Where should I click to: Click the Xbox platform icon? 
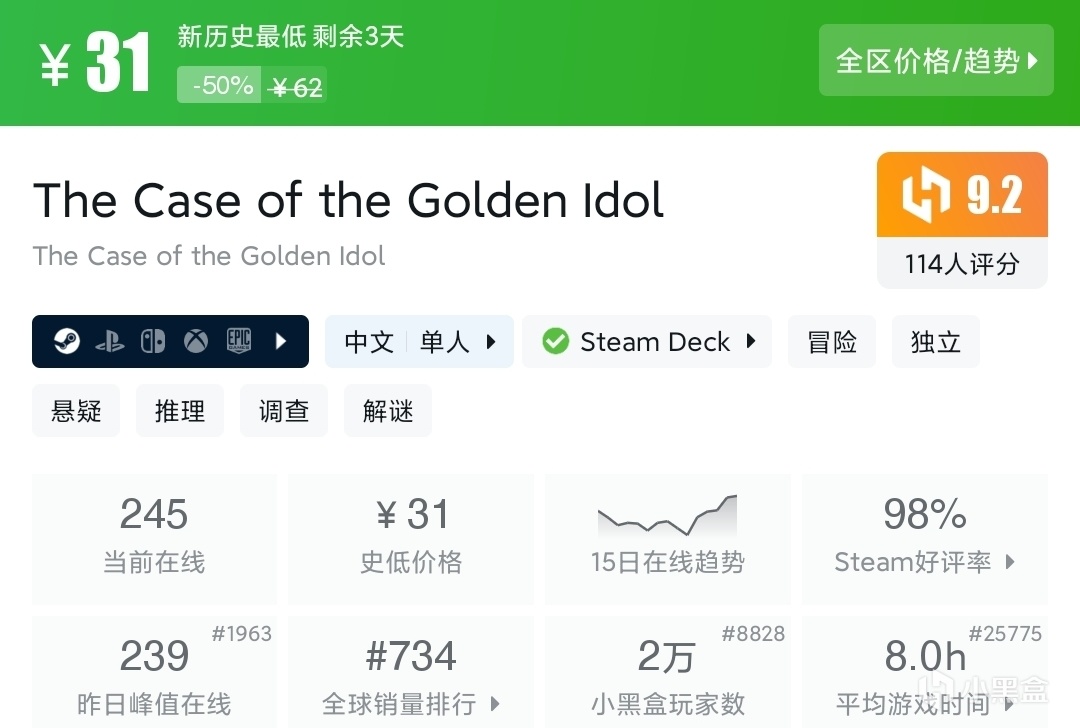[196, 342]
